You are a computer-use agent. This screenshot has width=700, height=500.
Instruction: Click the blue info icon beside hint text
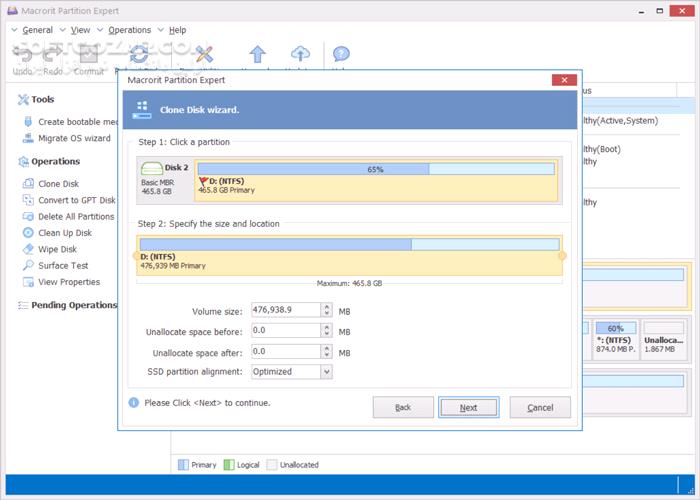pyautogui.click(x=133, y=403)
